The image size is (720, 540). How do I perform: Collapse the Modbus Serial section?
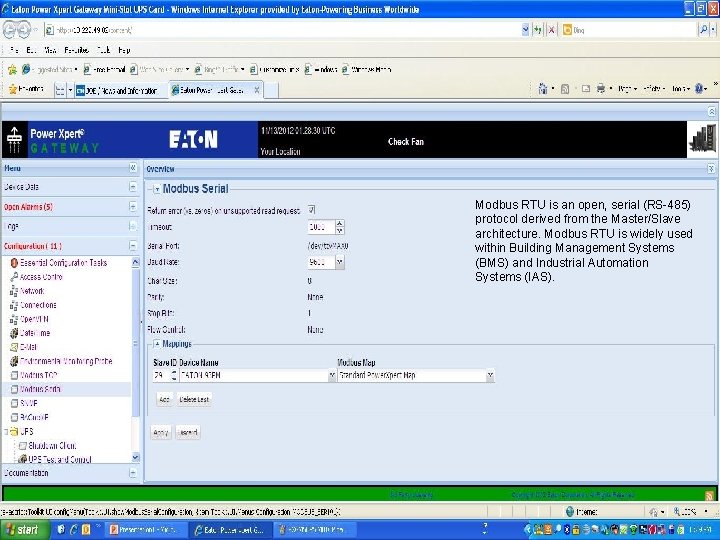point(157,189)
